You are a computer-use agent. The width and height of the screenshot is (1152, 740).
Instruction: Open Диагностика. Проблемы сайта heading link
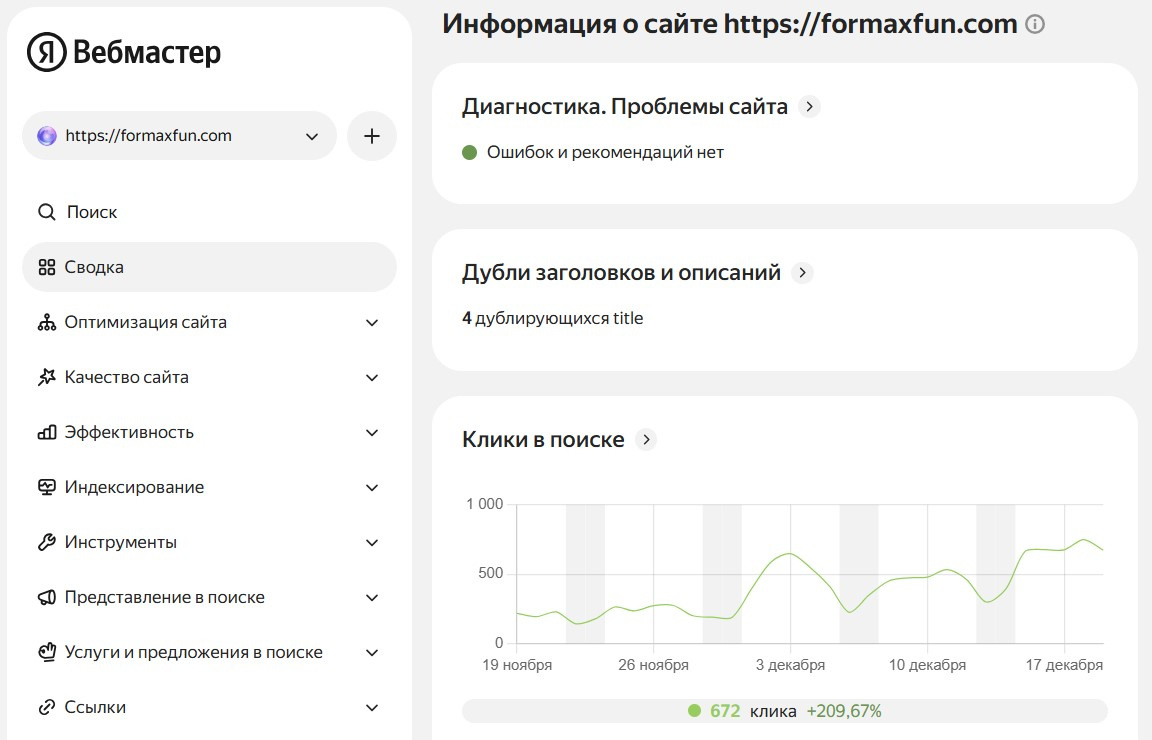pos(624,107)
